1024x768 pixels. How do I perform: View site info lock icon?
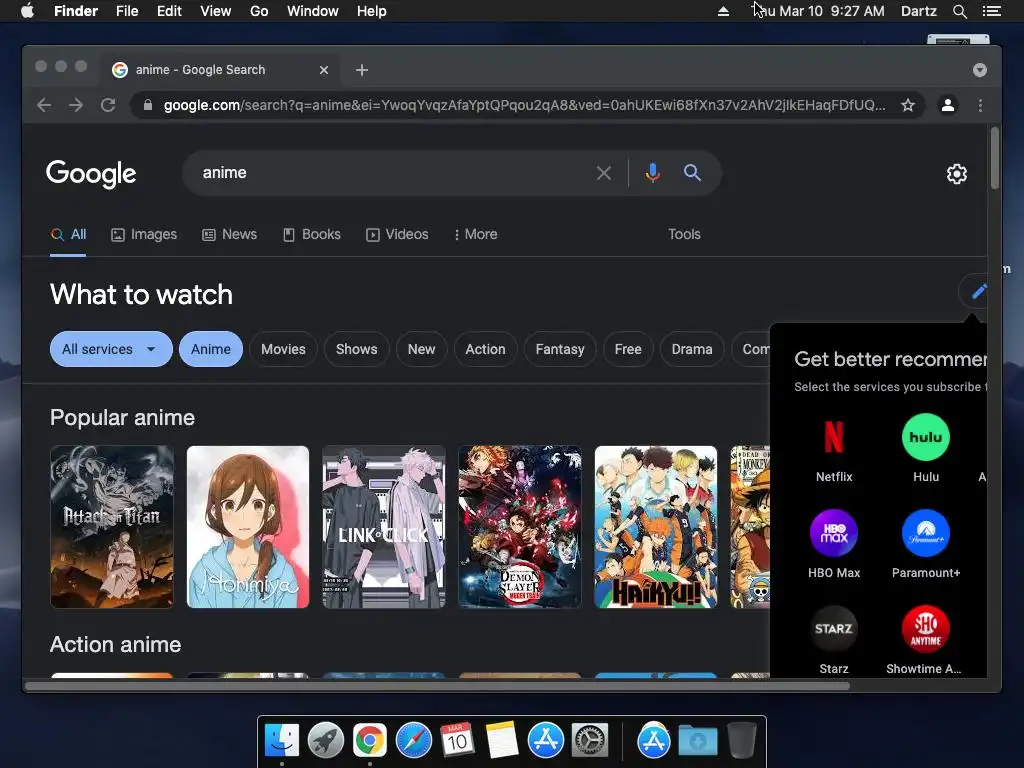(148, 105)
